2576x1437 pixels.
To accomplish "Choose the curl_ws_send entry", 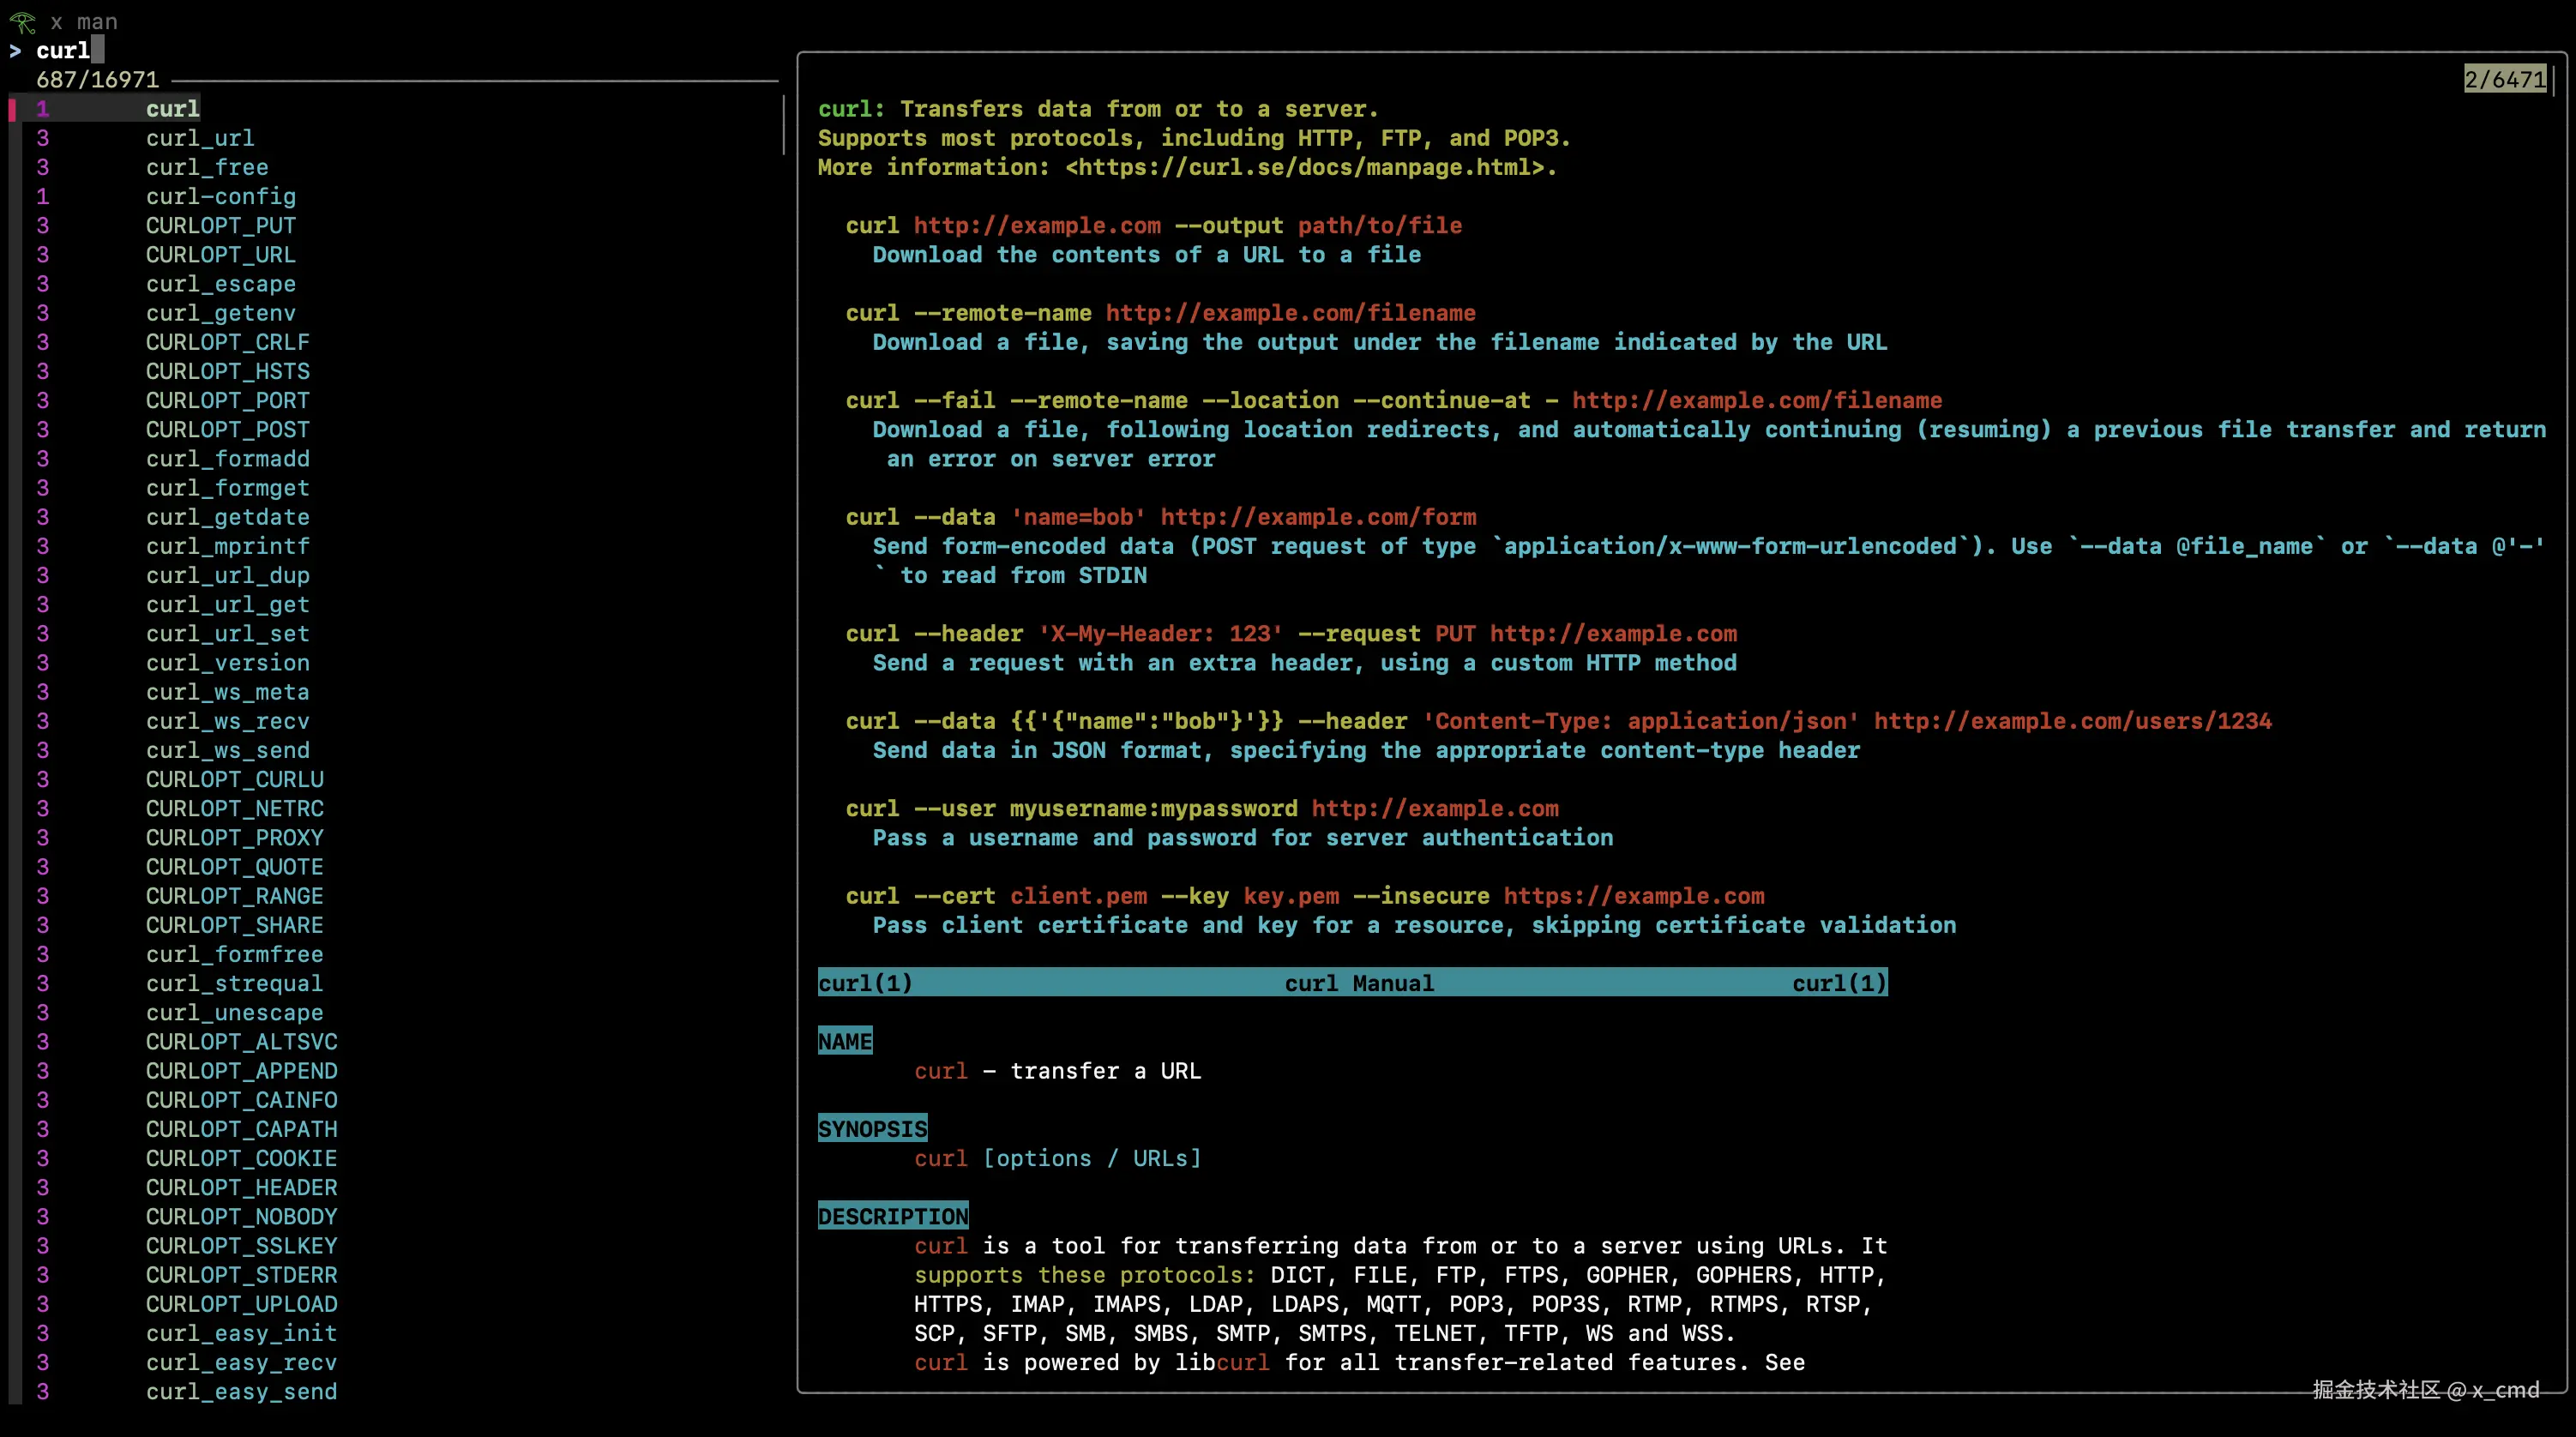I will [x=227, y=750].
